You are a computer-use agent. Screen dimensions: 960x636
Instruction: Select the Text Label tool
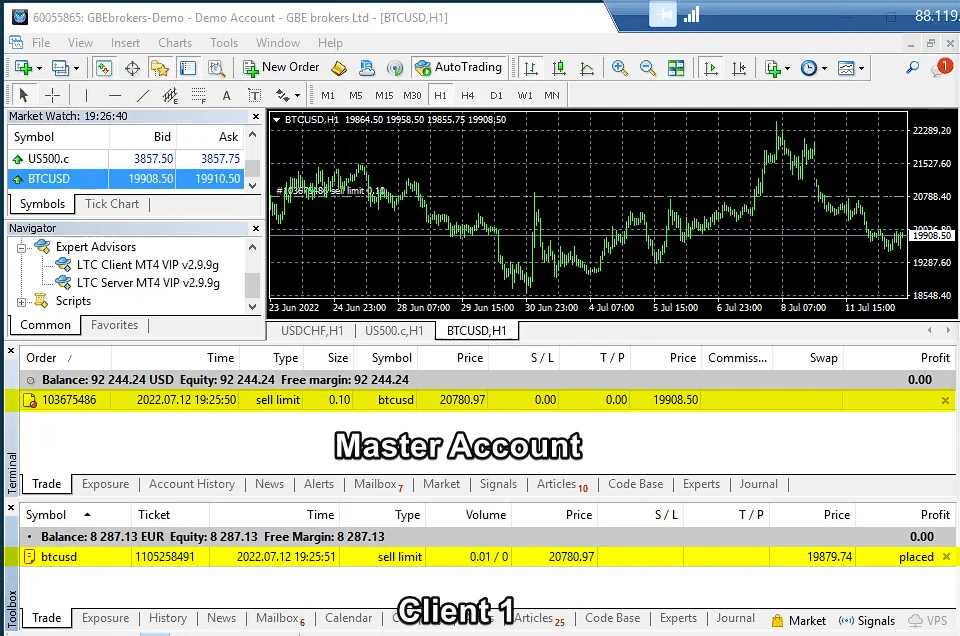click(x=255, y=95)
